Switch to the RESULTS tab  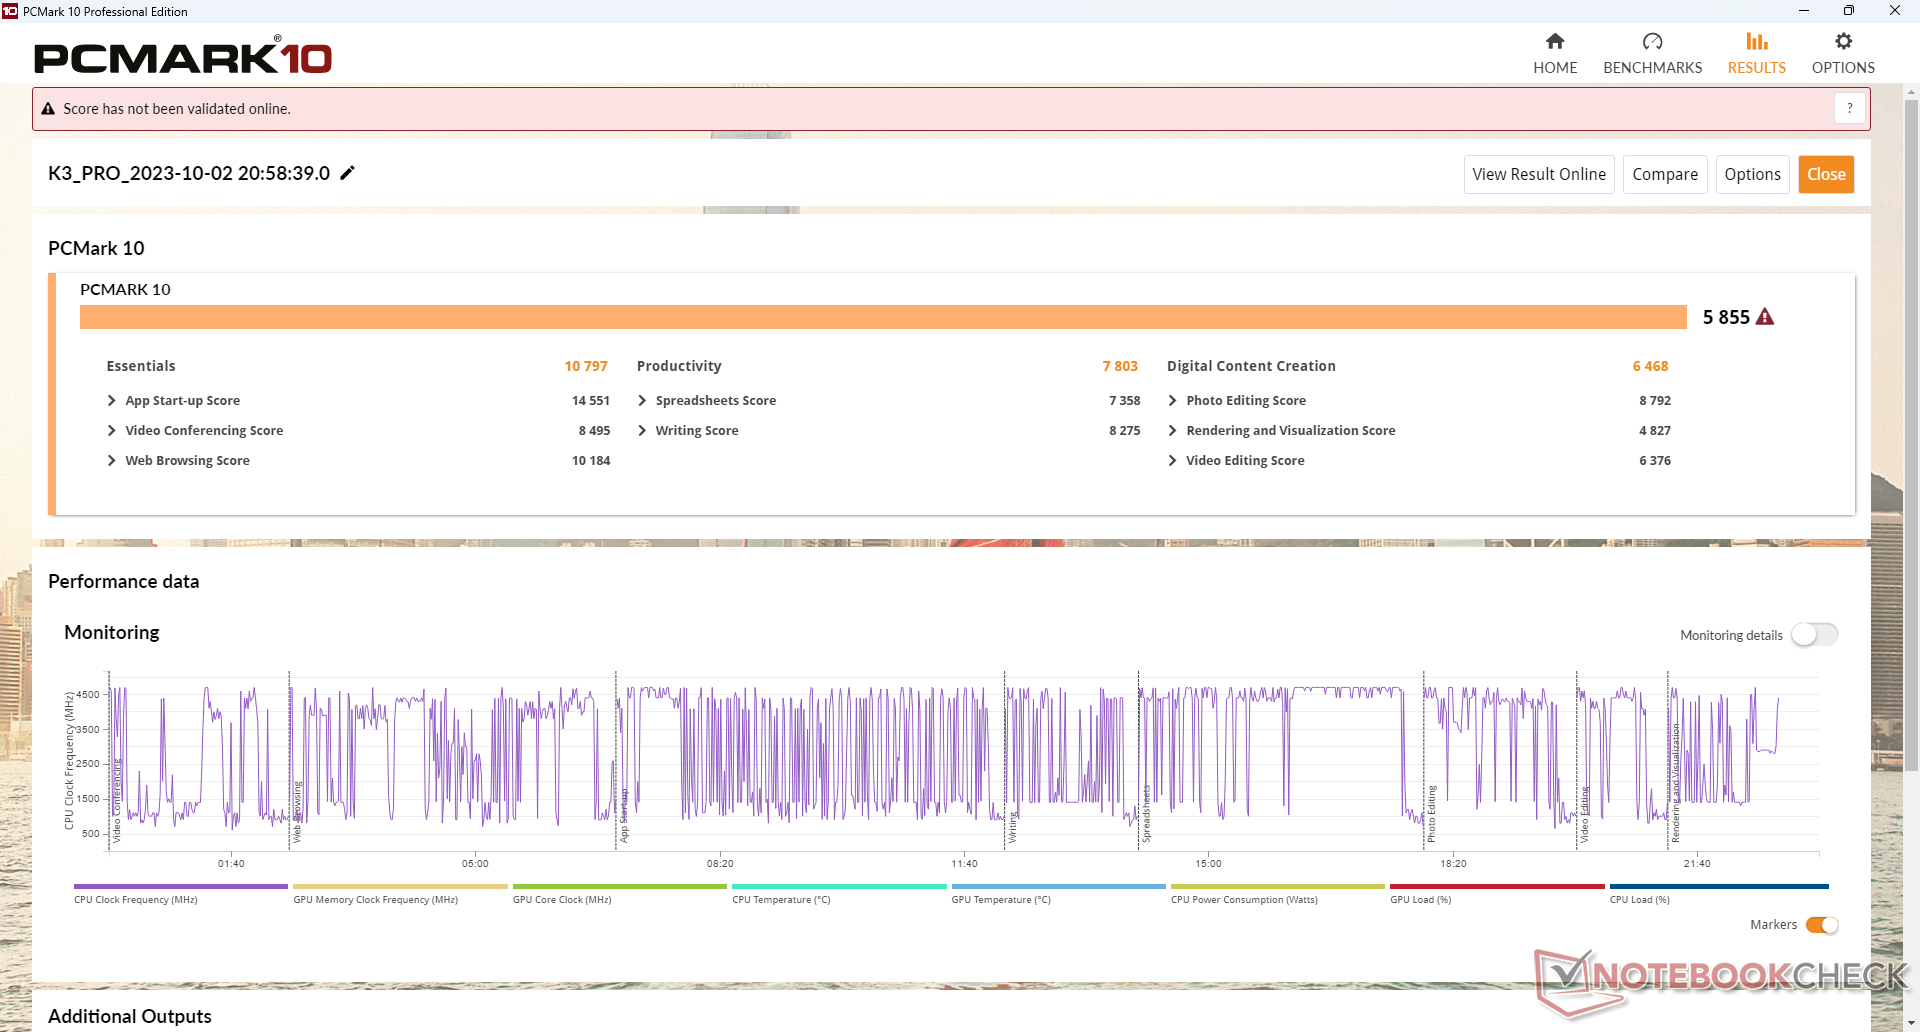pos(1756,54)
